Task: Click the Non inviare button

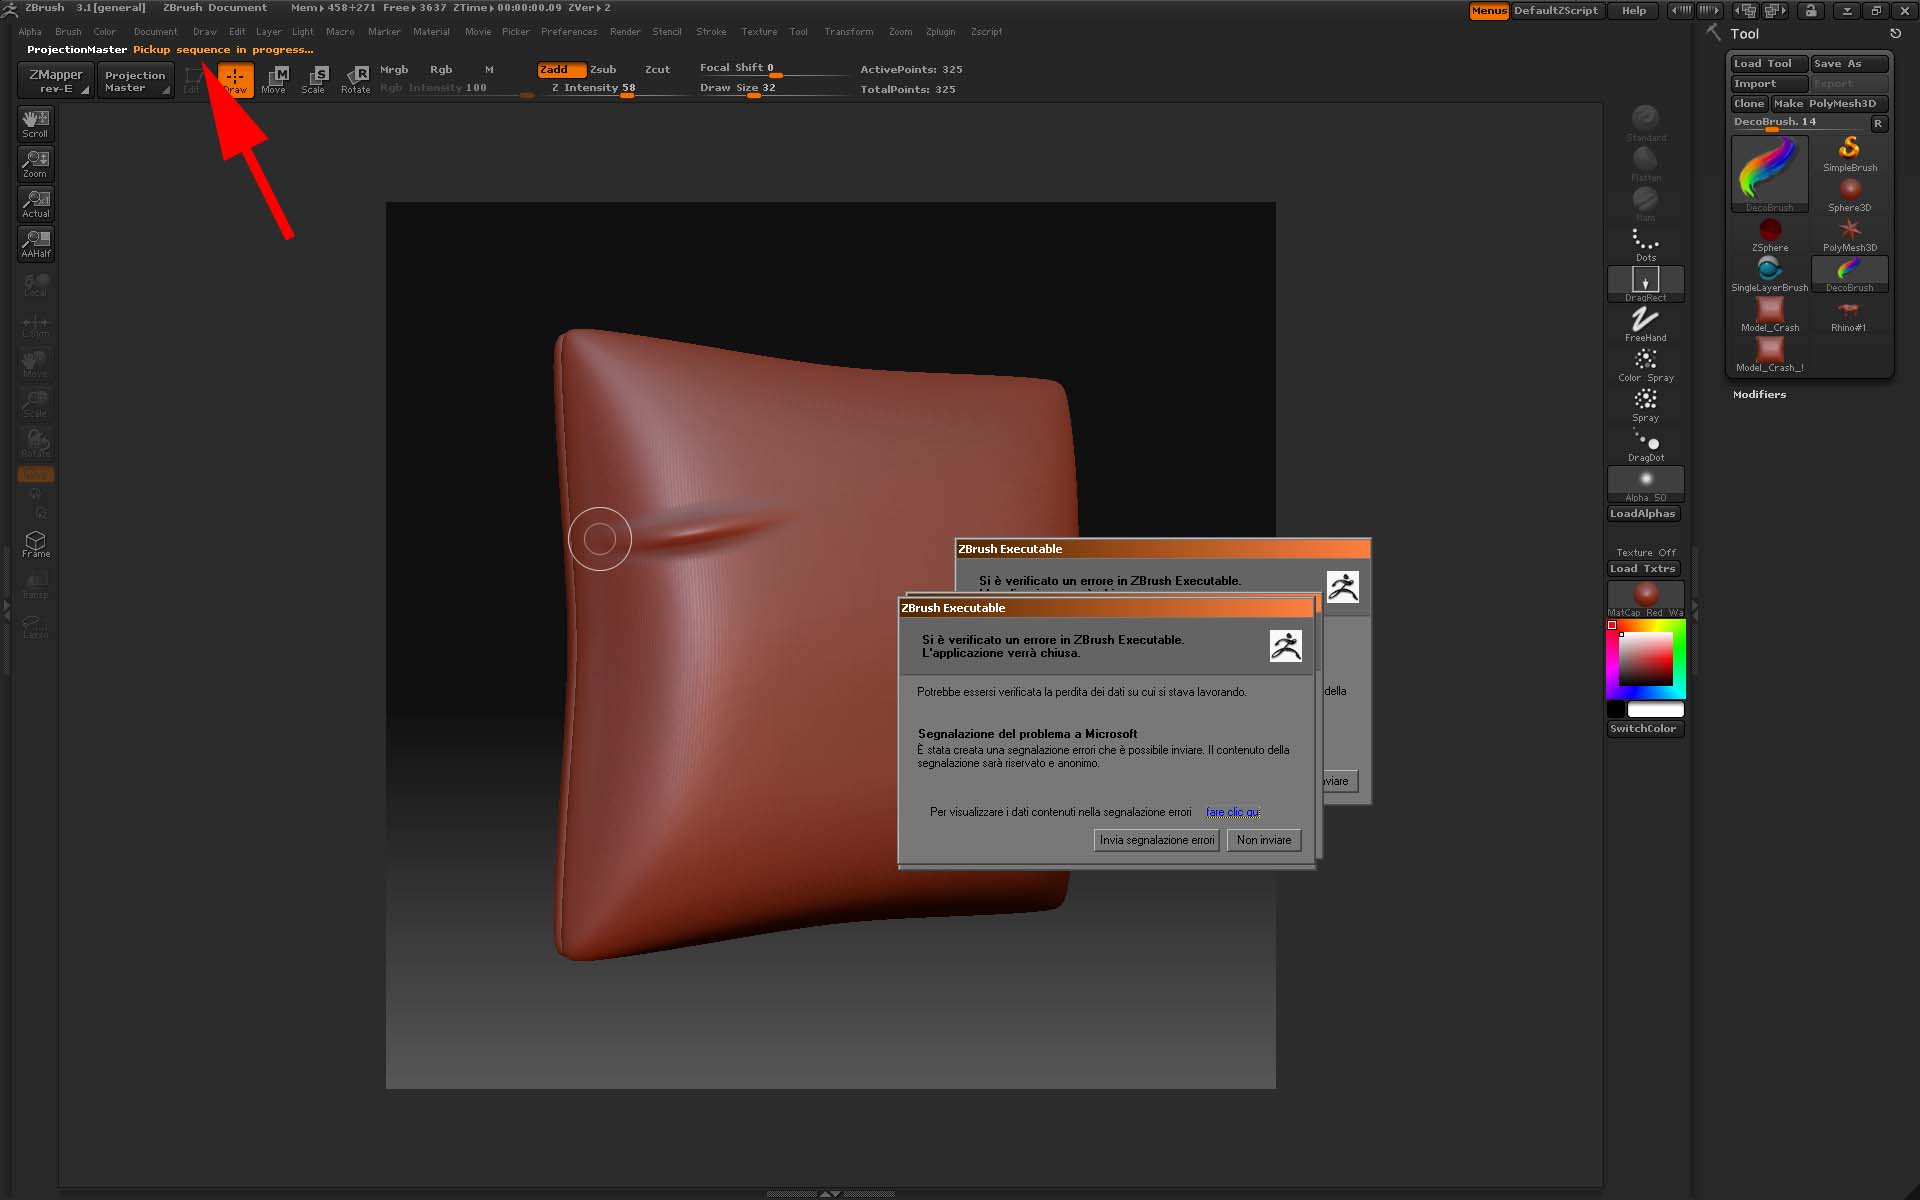Action: click(x=1264, y=840)
